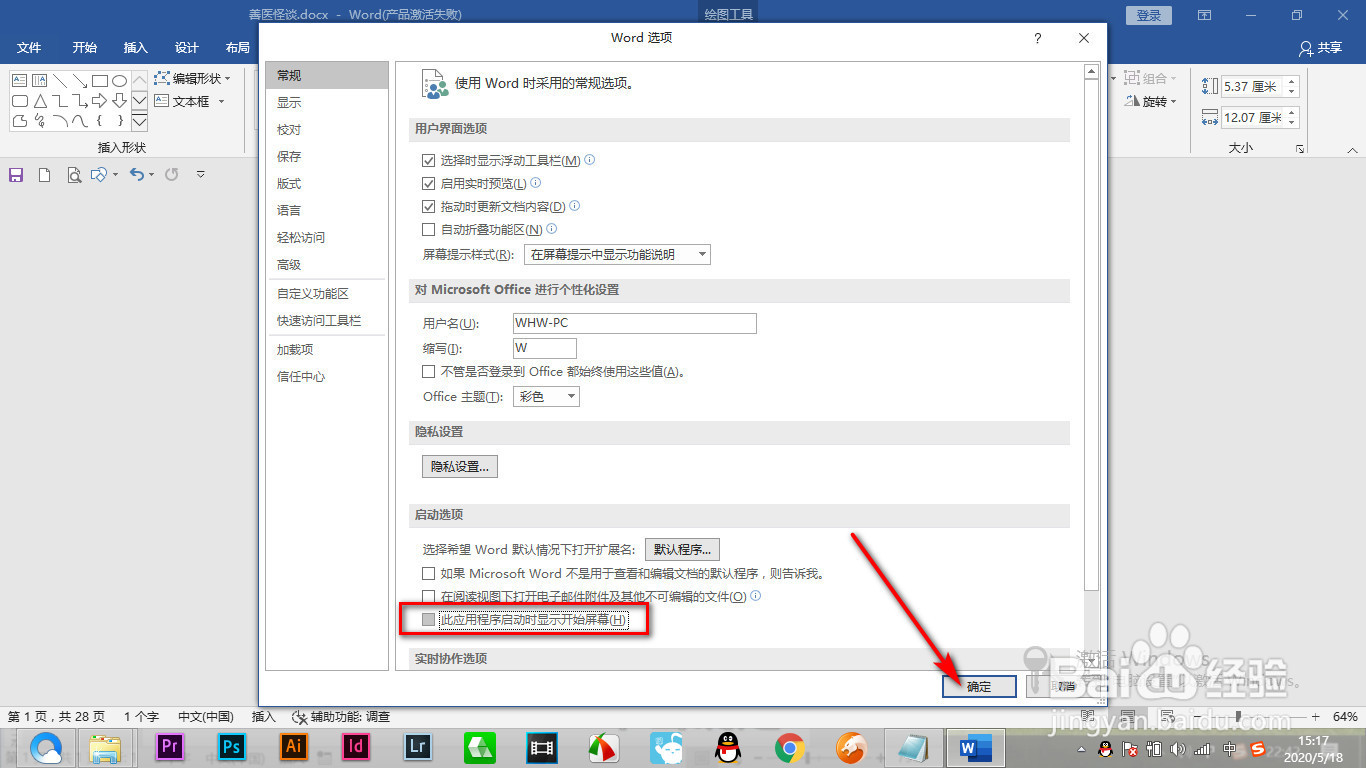Click the Save icon in quick access toolbar
The height and width of the screenshot is (768, 1366).
click(16, 175)
